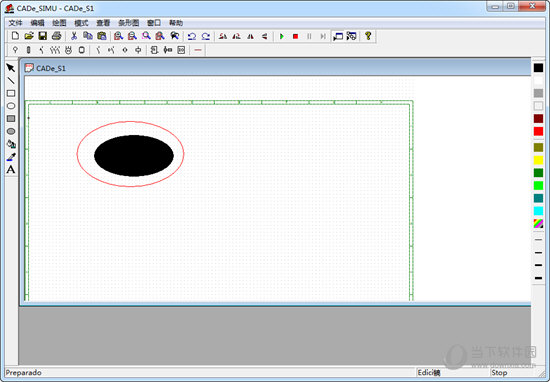This screenshot has width=550, height=382.
Task: Click the black filled ellipse on canvas
Action: [134, 155]
